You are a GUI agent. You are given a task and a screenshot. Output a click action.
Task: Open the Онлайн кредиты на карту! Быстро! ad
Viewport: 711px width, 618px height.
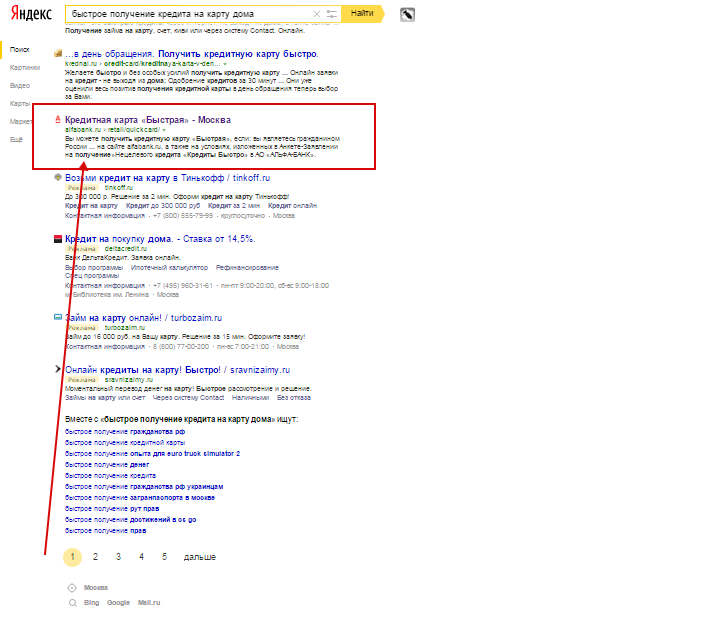tap(177, 370)
